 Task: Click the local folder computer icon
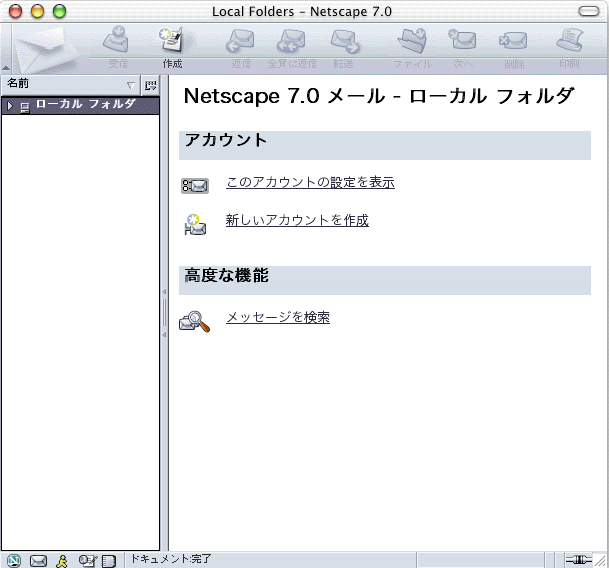coord(25,107)
